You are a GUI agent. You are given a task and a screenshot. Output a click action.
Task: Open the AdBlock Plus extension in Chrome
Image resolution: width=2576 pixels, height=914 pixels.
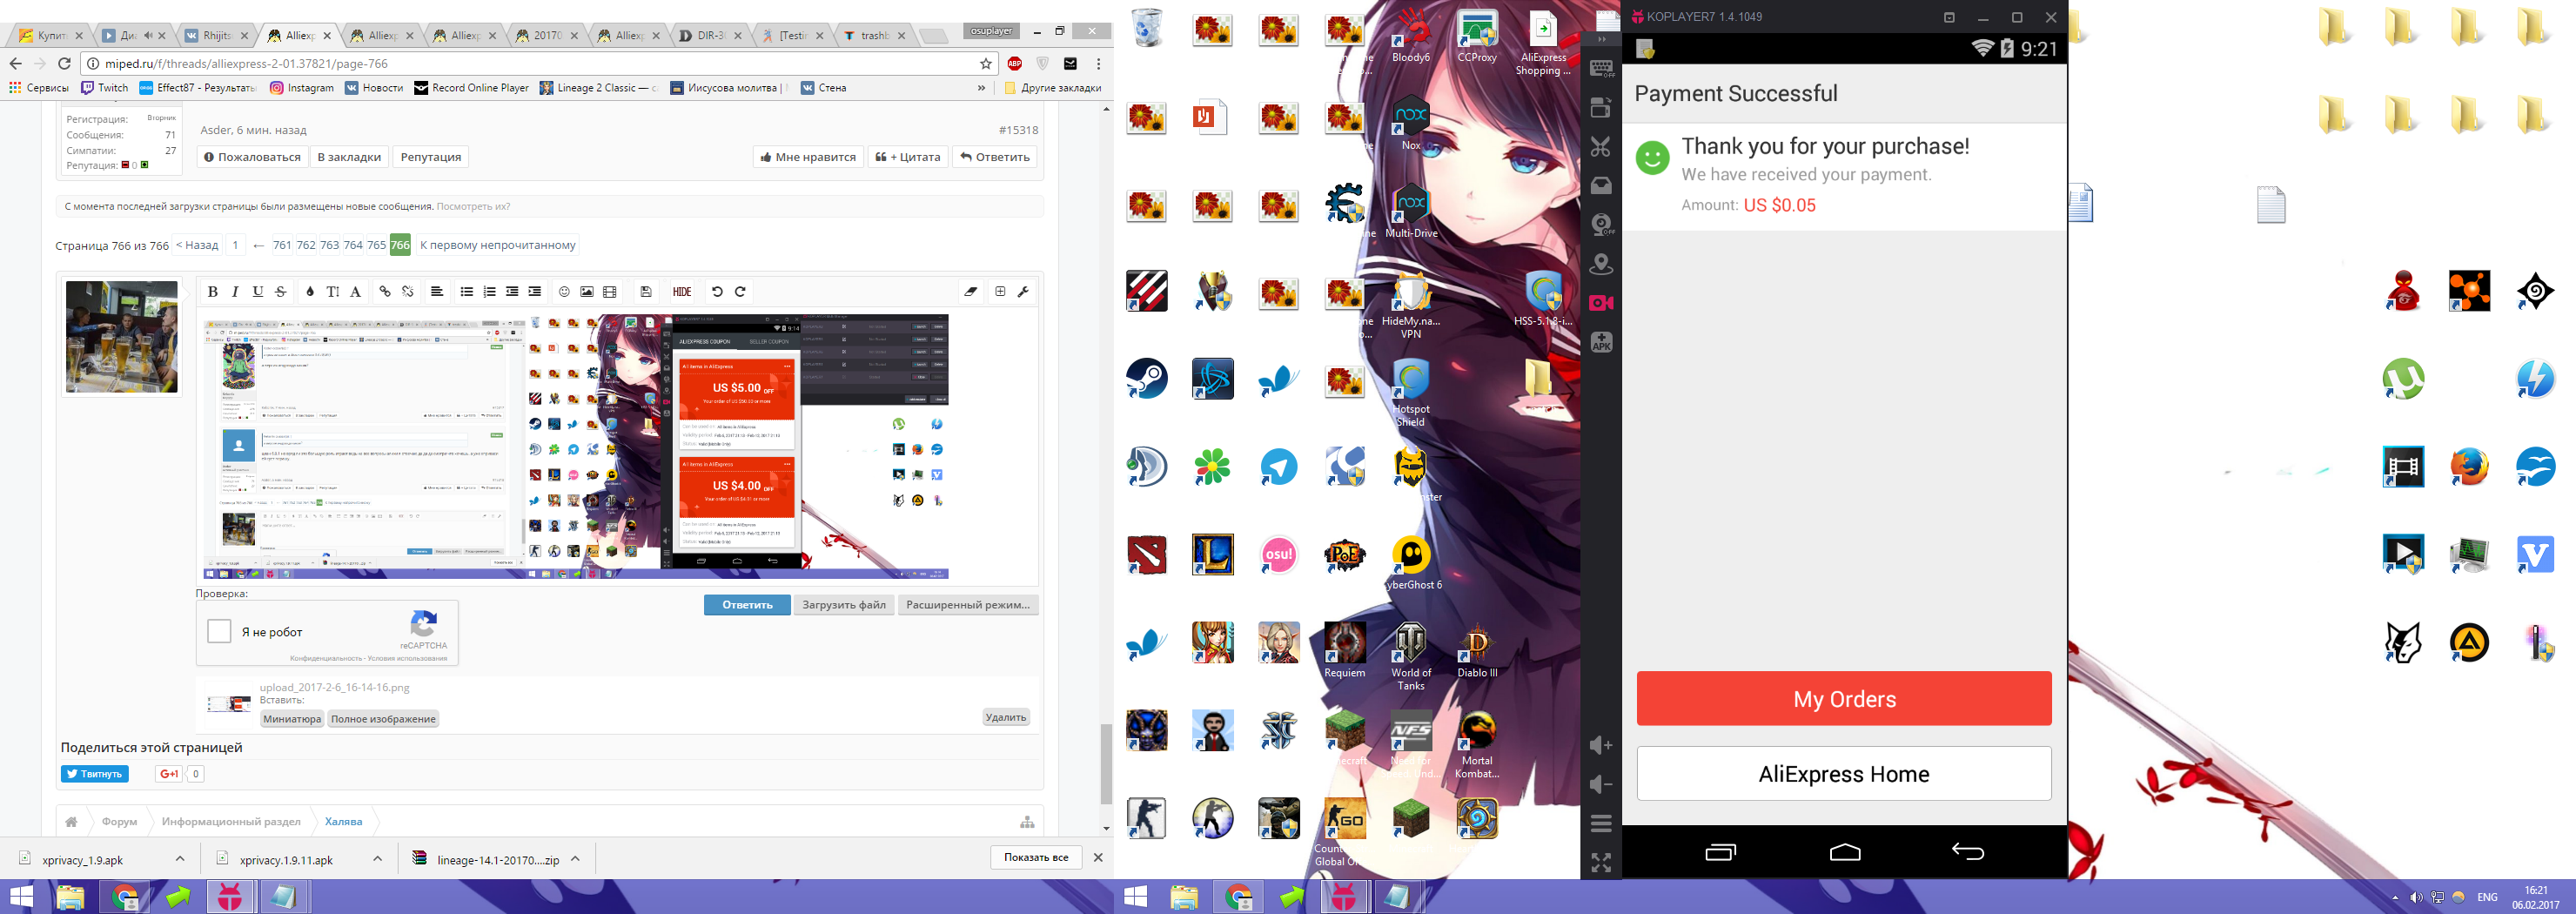(1015, 63)
